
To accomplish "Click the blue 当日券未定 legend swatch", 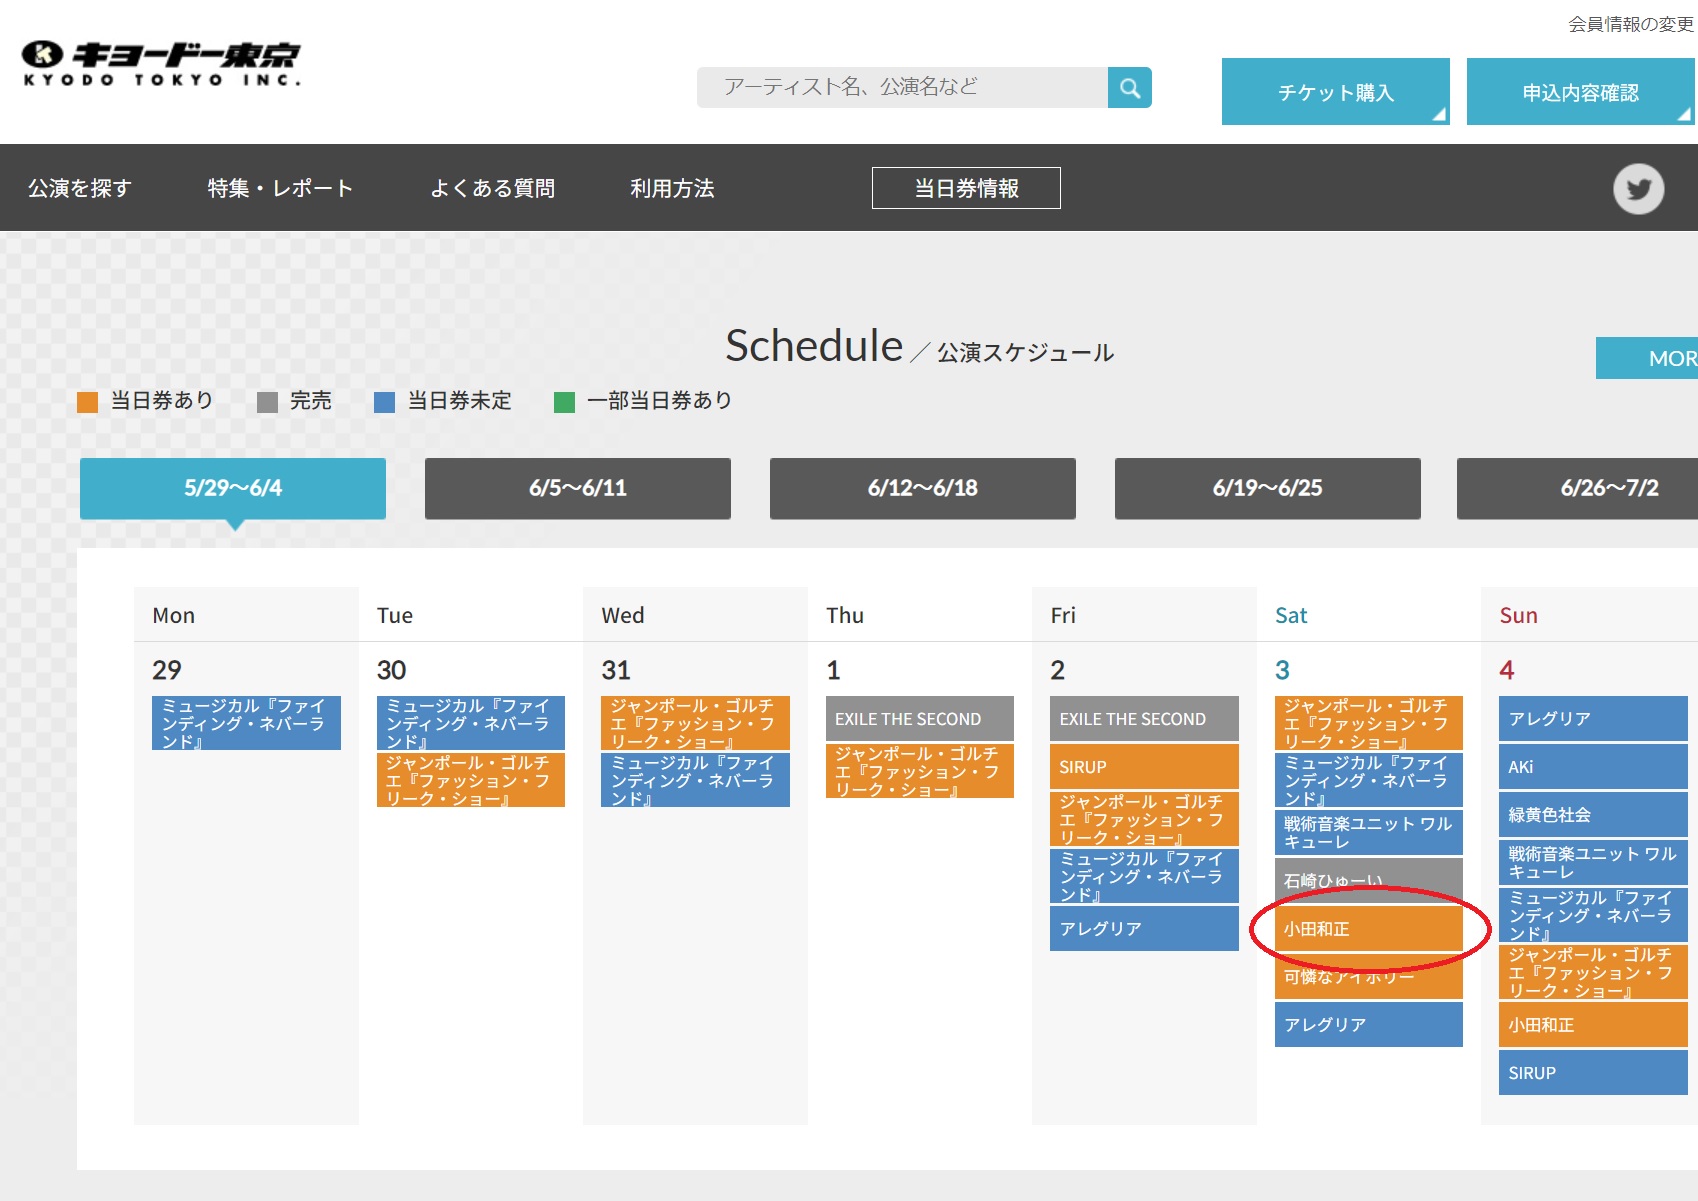I will [x=384, y=402].
